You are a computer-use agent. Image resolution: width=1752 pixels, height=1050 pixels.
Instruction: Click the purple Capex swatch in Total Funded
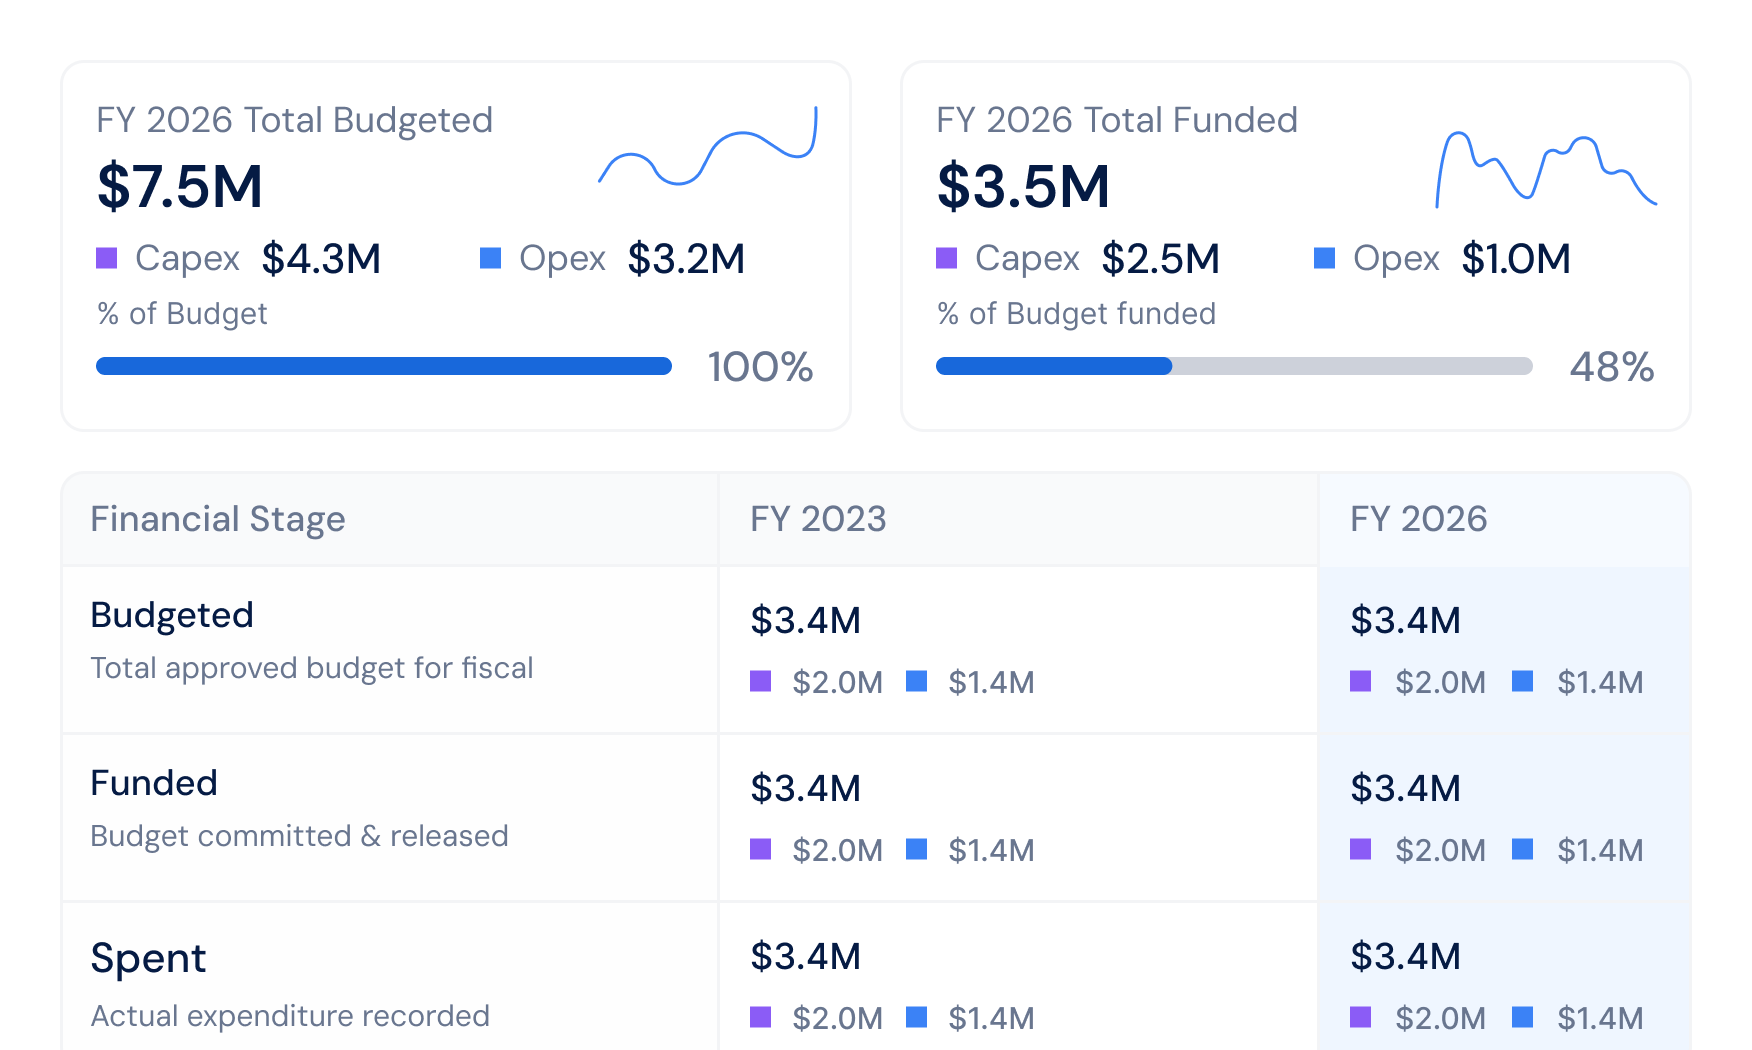click(x=947, y=258)
